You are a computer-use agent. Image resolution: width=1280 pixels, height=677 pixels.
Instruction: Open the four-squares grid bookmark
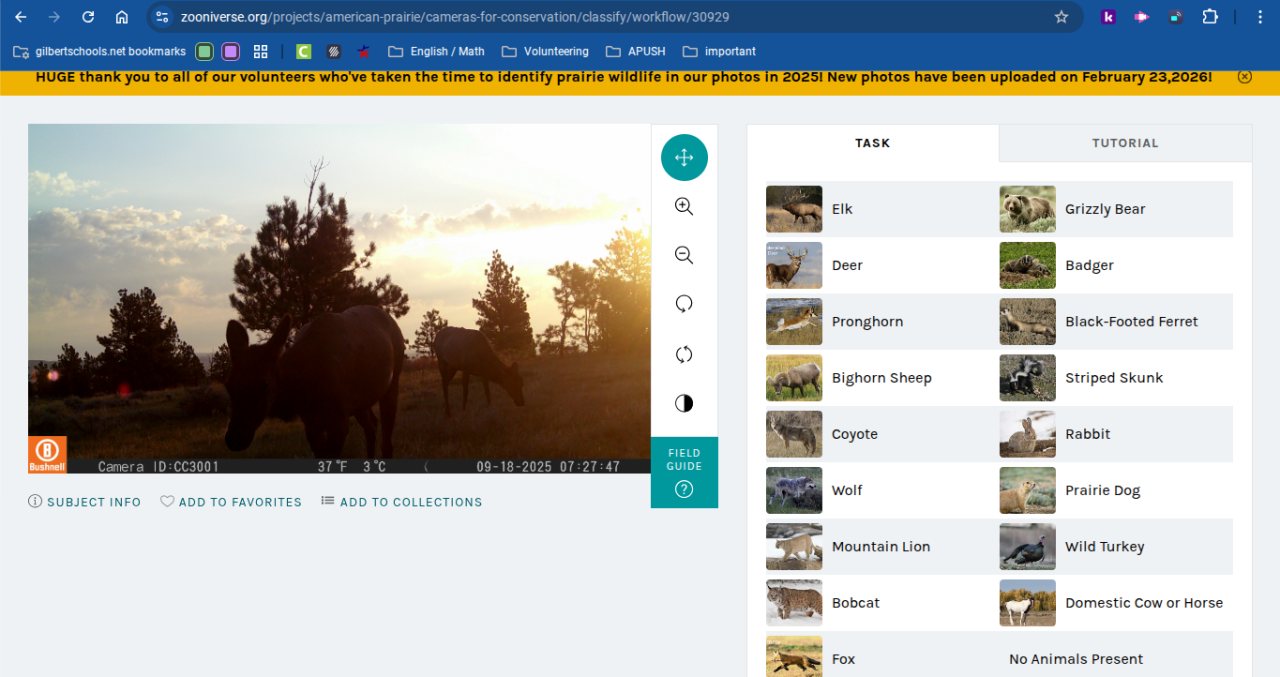[261, 51]
